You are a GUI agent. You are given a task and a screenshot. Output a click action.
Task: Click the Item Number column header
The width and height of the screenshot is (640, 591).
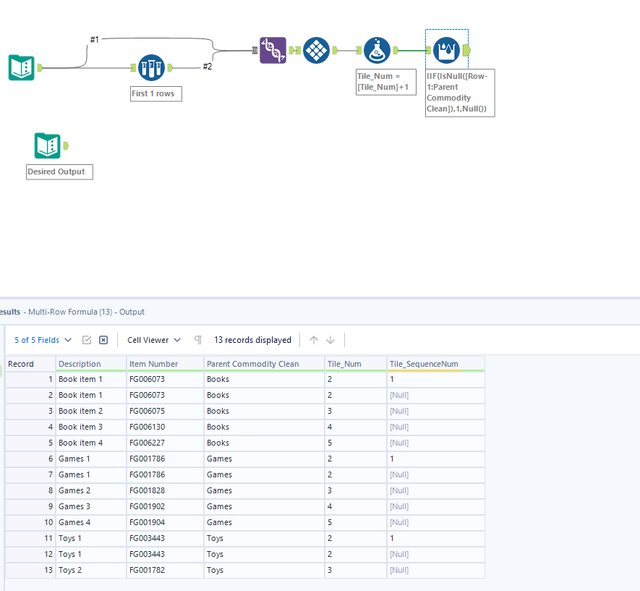(x=165, y=364)
